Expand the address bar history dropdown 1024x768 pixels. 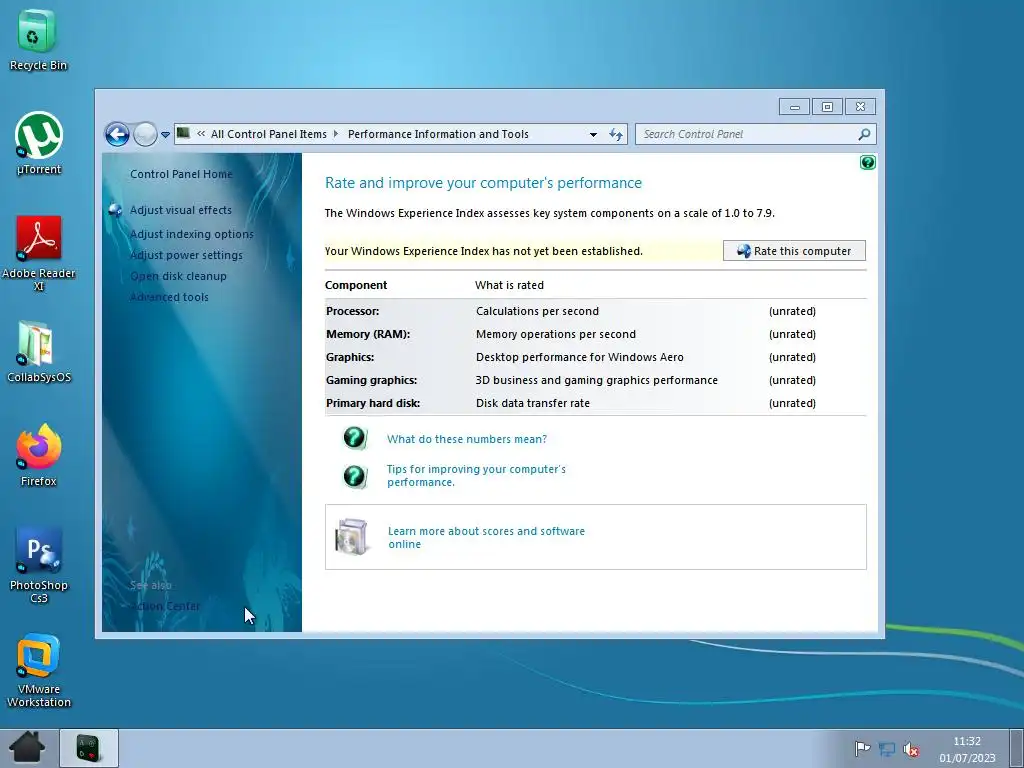(x=593, y=135)
